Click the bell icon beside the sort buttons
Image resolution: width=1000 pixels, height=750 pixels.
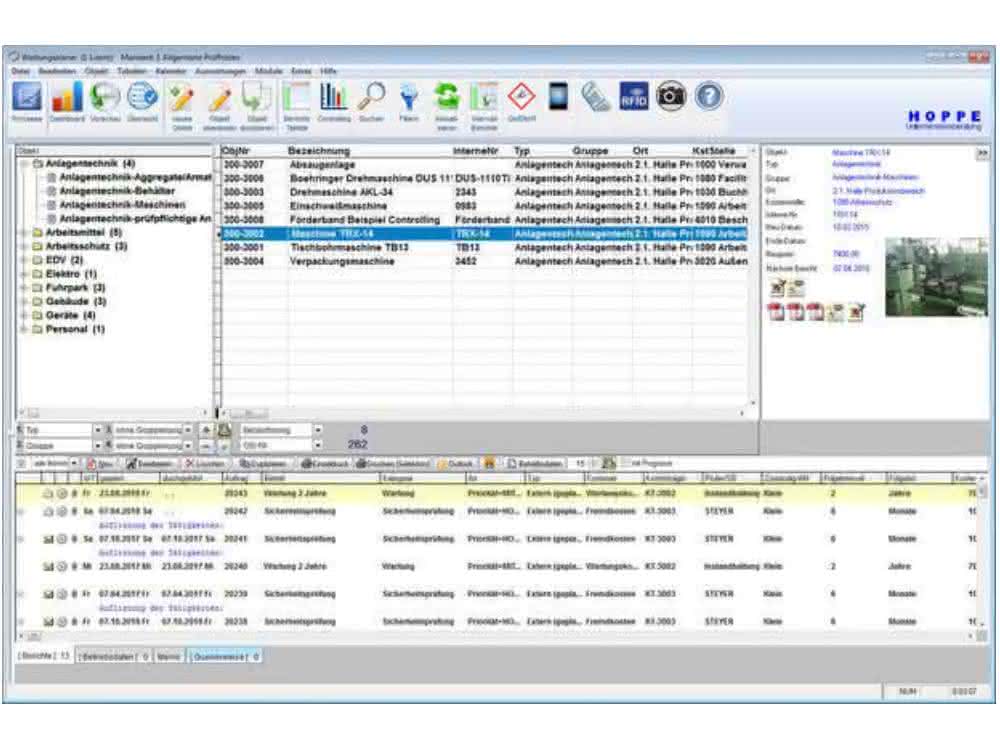click(x=224, y=430)
